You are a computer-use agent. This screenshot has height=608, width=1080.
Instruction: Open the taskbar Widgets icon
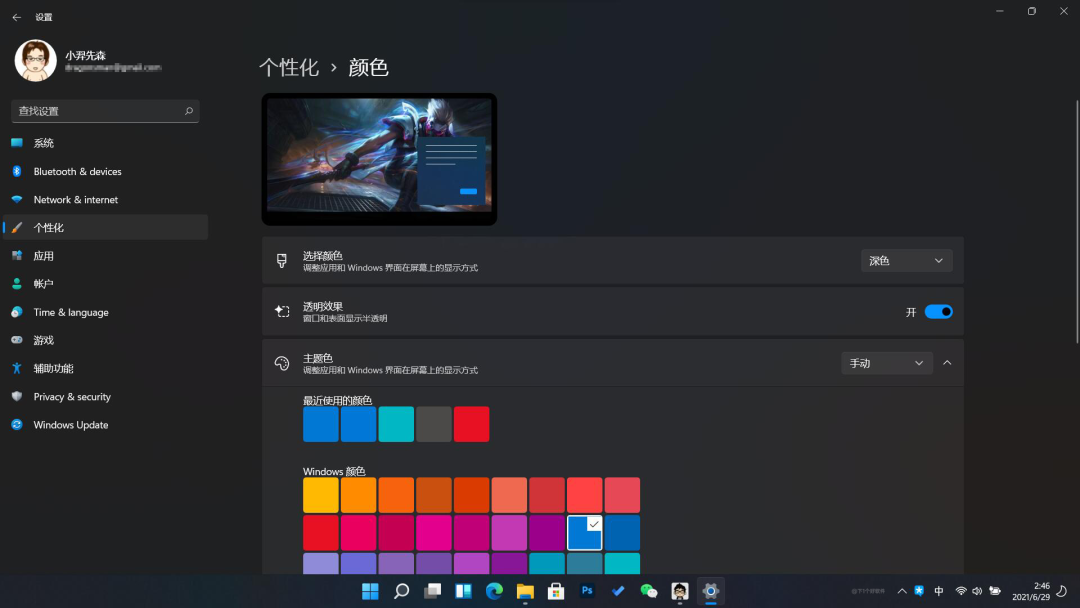tap(463, 591)
